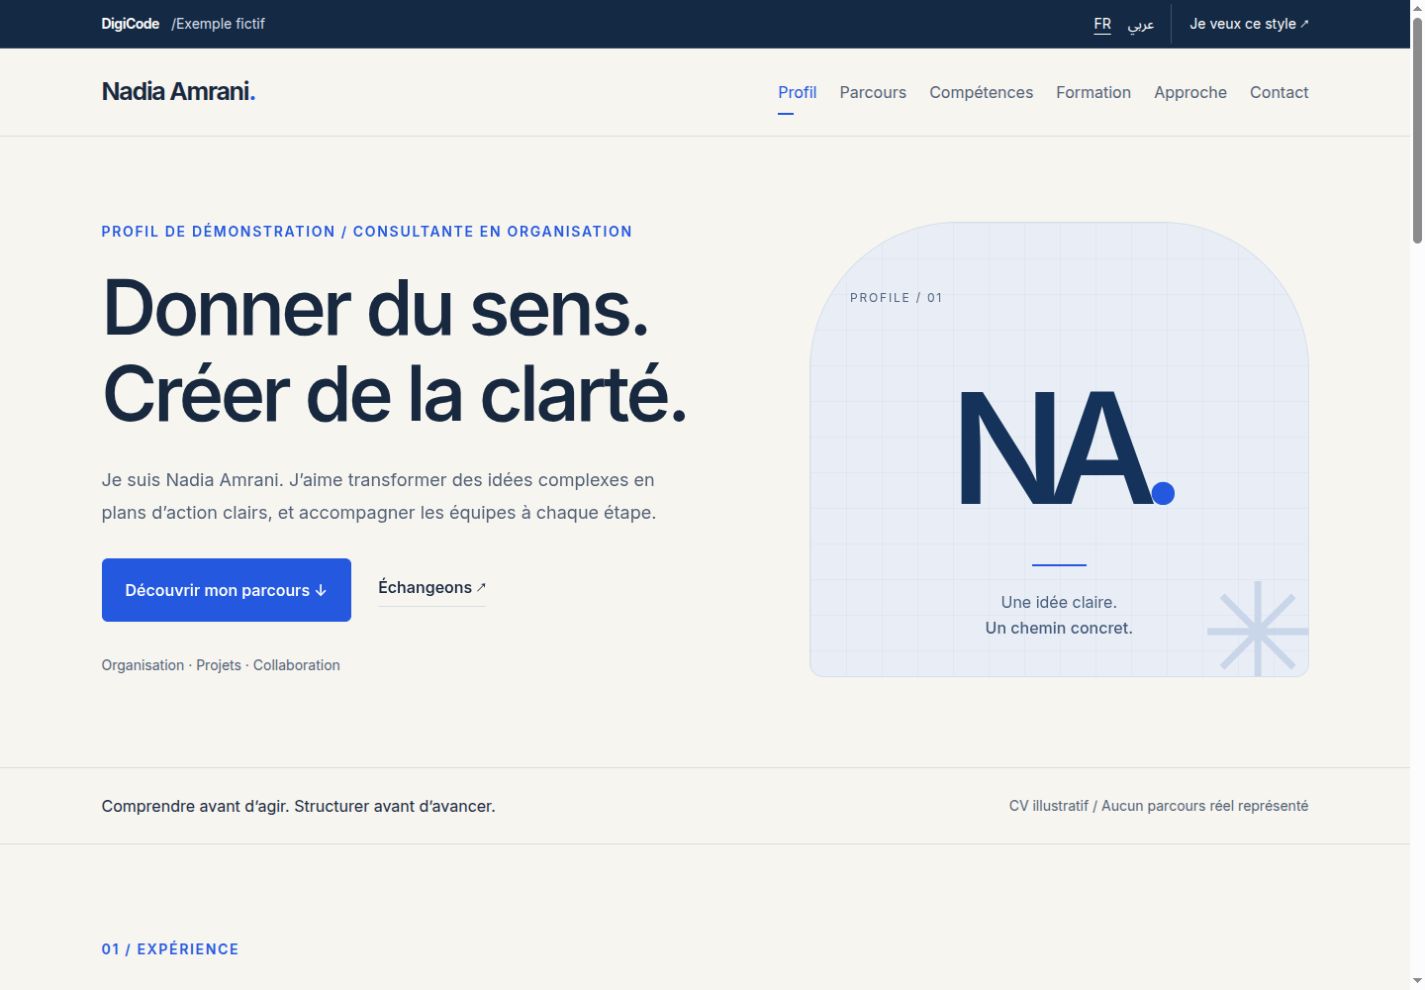
Task: Click the asterisk decoration icon in profile card
Action: click(x=1258, y=630)
